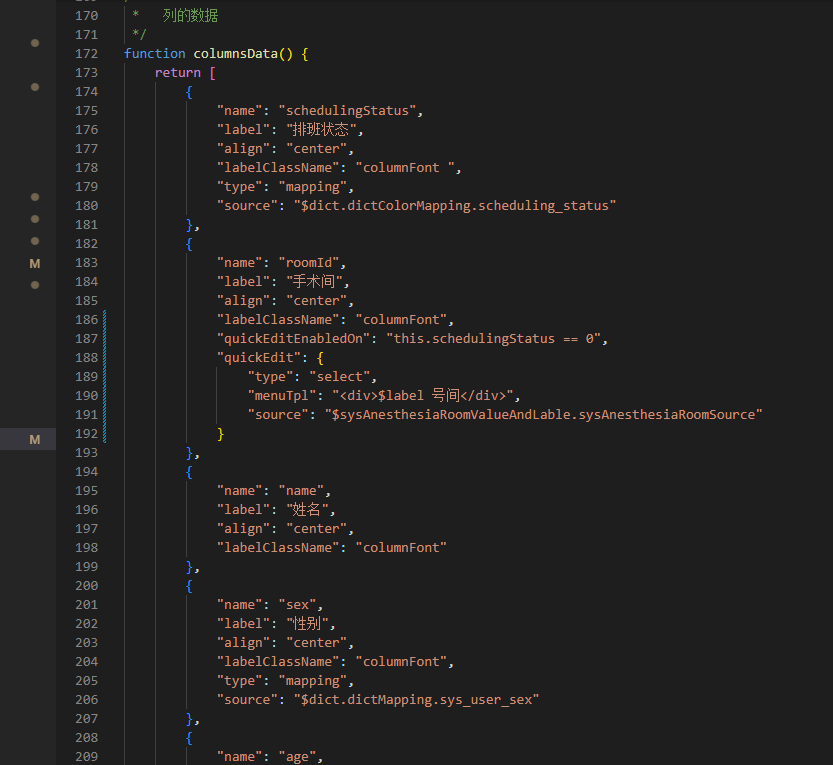
Task: Click the string "<div>$label 号间</div>"
Action: 422,396
